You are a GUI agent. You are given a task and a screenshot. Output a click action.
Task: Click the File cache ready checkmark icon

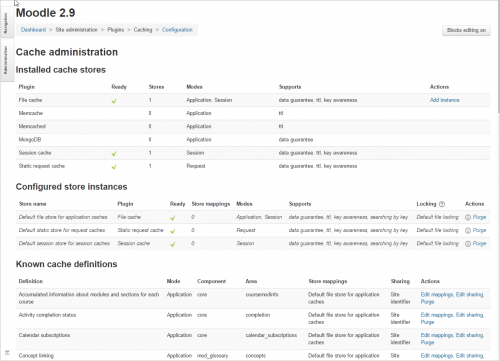tap(114, 101)
